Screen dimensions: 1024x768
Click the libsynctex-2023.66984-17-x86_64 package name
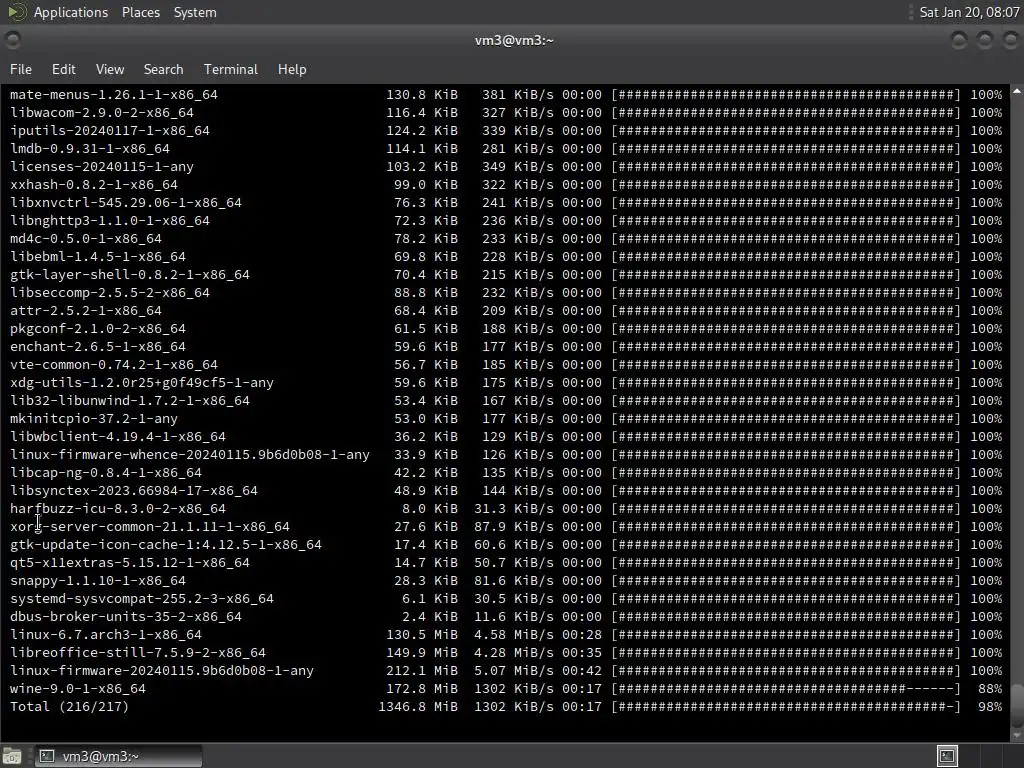click(134, 490)
